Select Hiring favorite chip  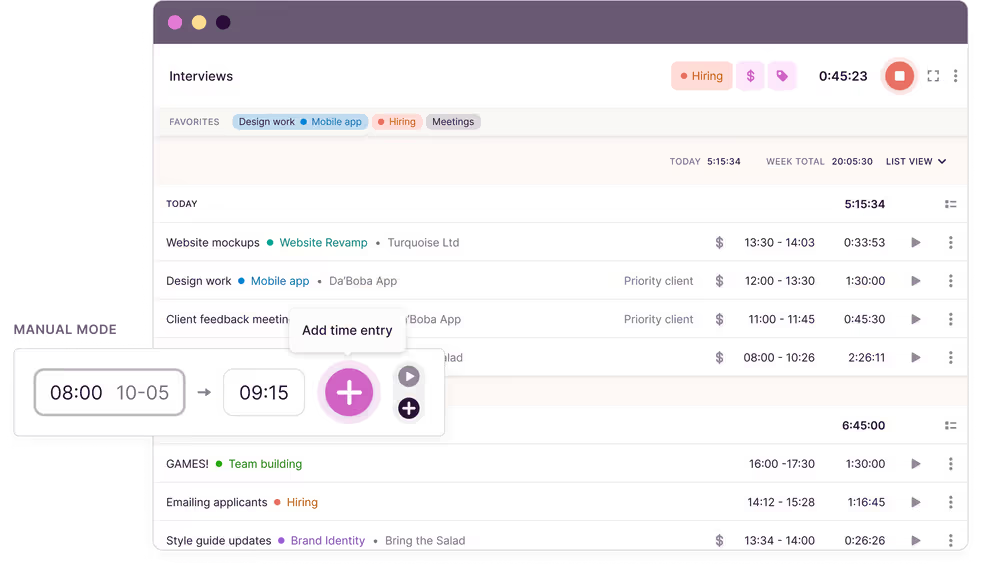point(397,122)
